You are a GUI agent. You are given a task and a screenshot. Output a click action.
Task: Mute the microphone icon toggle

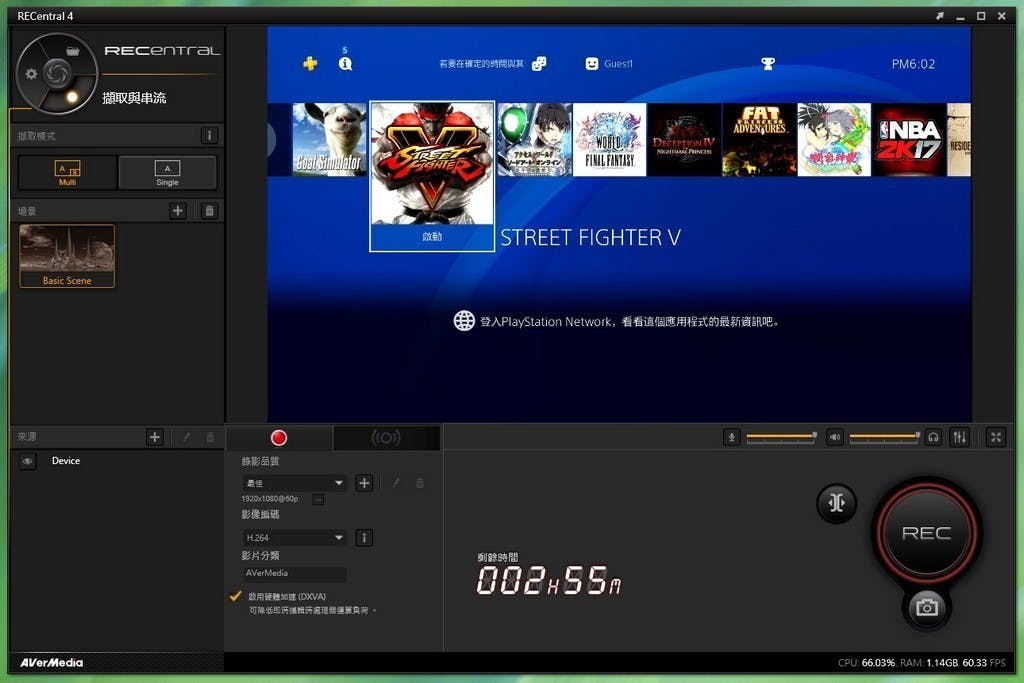(733, 437)
